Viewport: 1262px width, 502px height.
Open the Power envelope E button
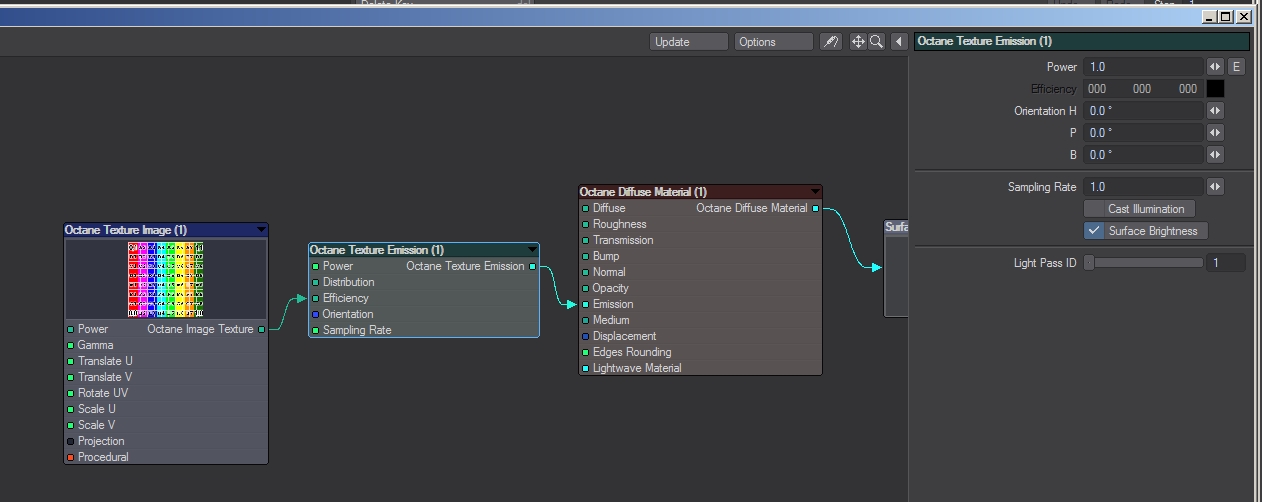pyautogui.click(x=1236, y=67)
